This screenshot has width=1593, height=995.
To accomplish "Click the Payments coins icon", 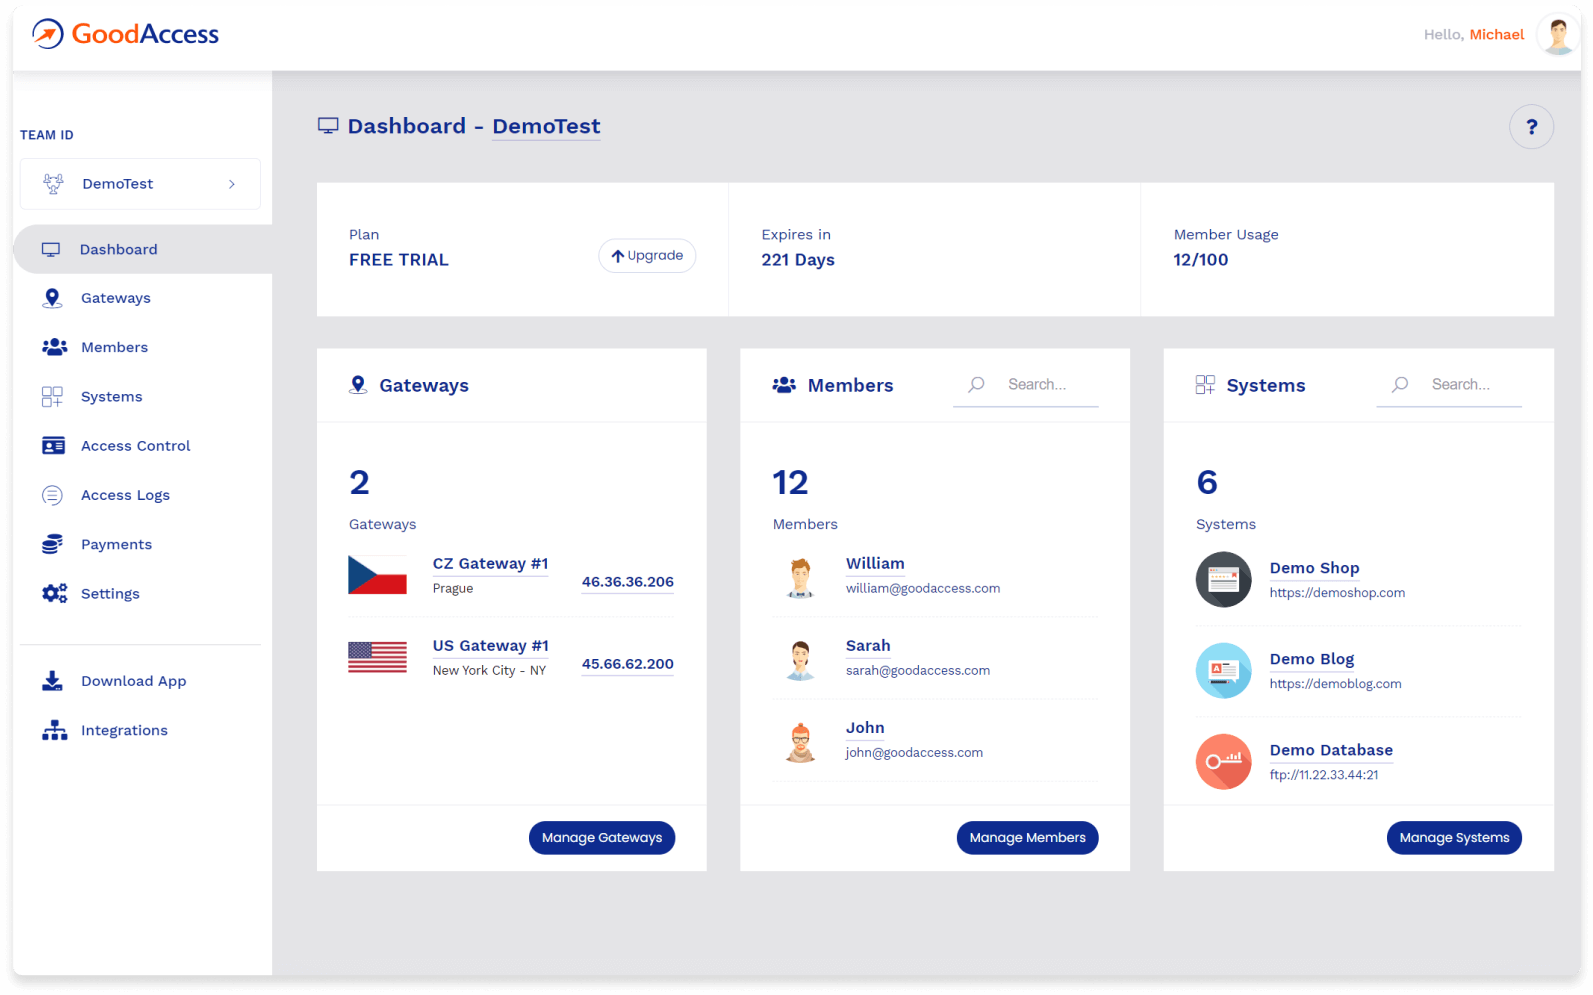I will (x=52, y=544).
